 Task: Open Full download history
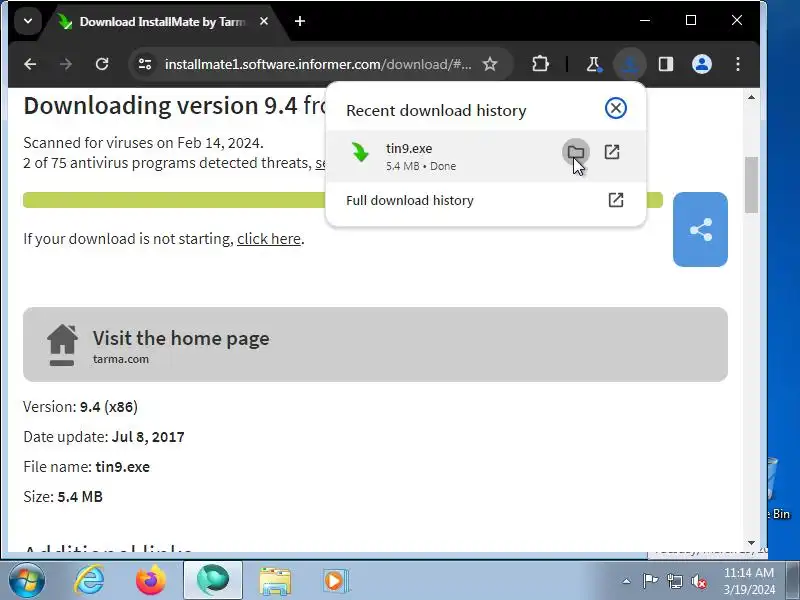click(485, 200)
